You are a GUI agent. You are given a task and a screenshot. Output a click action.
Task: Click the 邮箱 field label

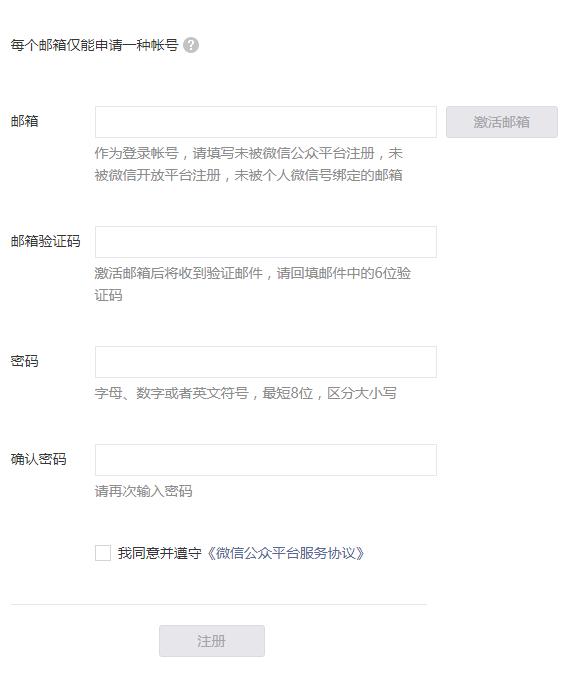point(25,121)
